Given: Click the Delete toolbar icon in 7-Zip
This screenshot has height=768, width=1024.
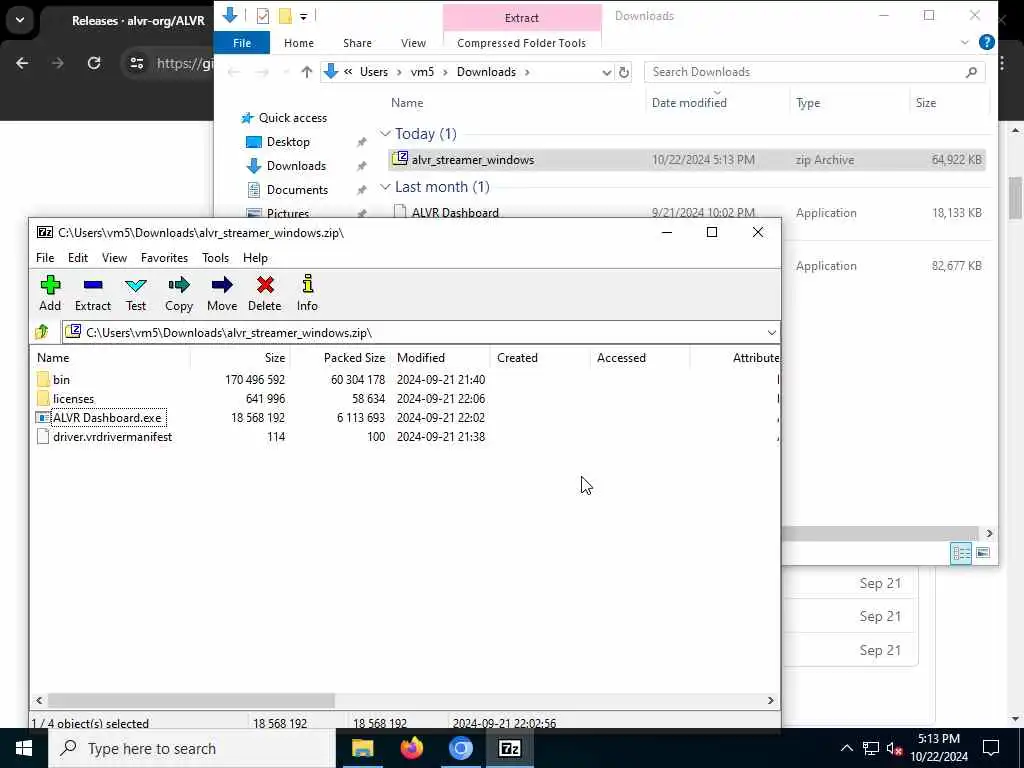Looking at the screenshot, I should pos(264,293).
